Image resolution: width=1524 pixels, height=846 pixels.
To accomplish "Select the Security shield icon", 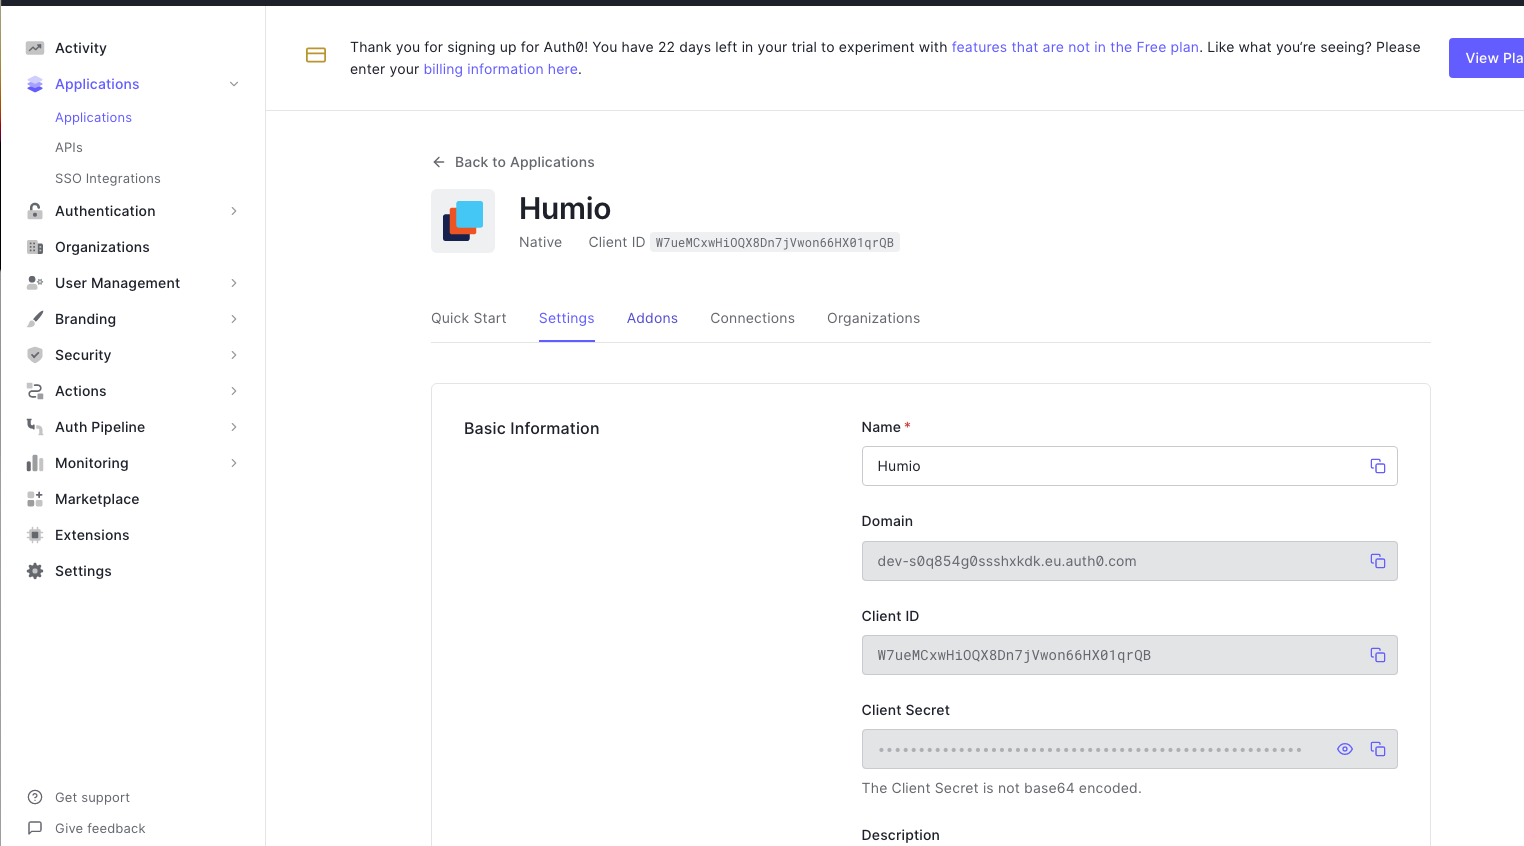I will tap(35, 355).
